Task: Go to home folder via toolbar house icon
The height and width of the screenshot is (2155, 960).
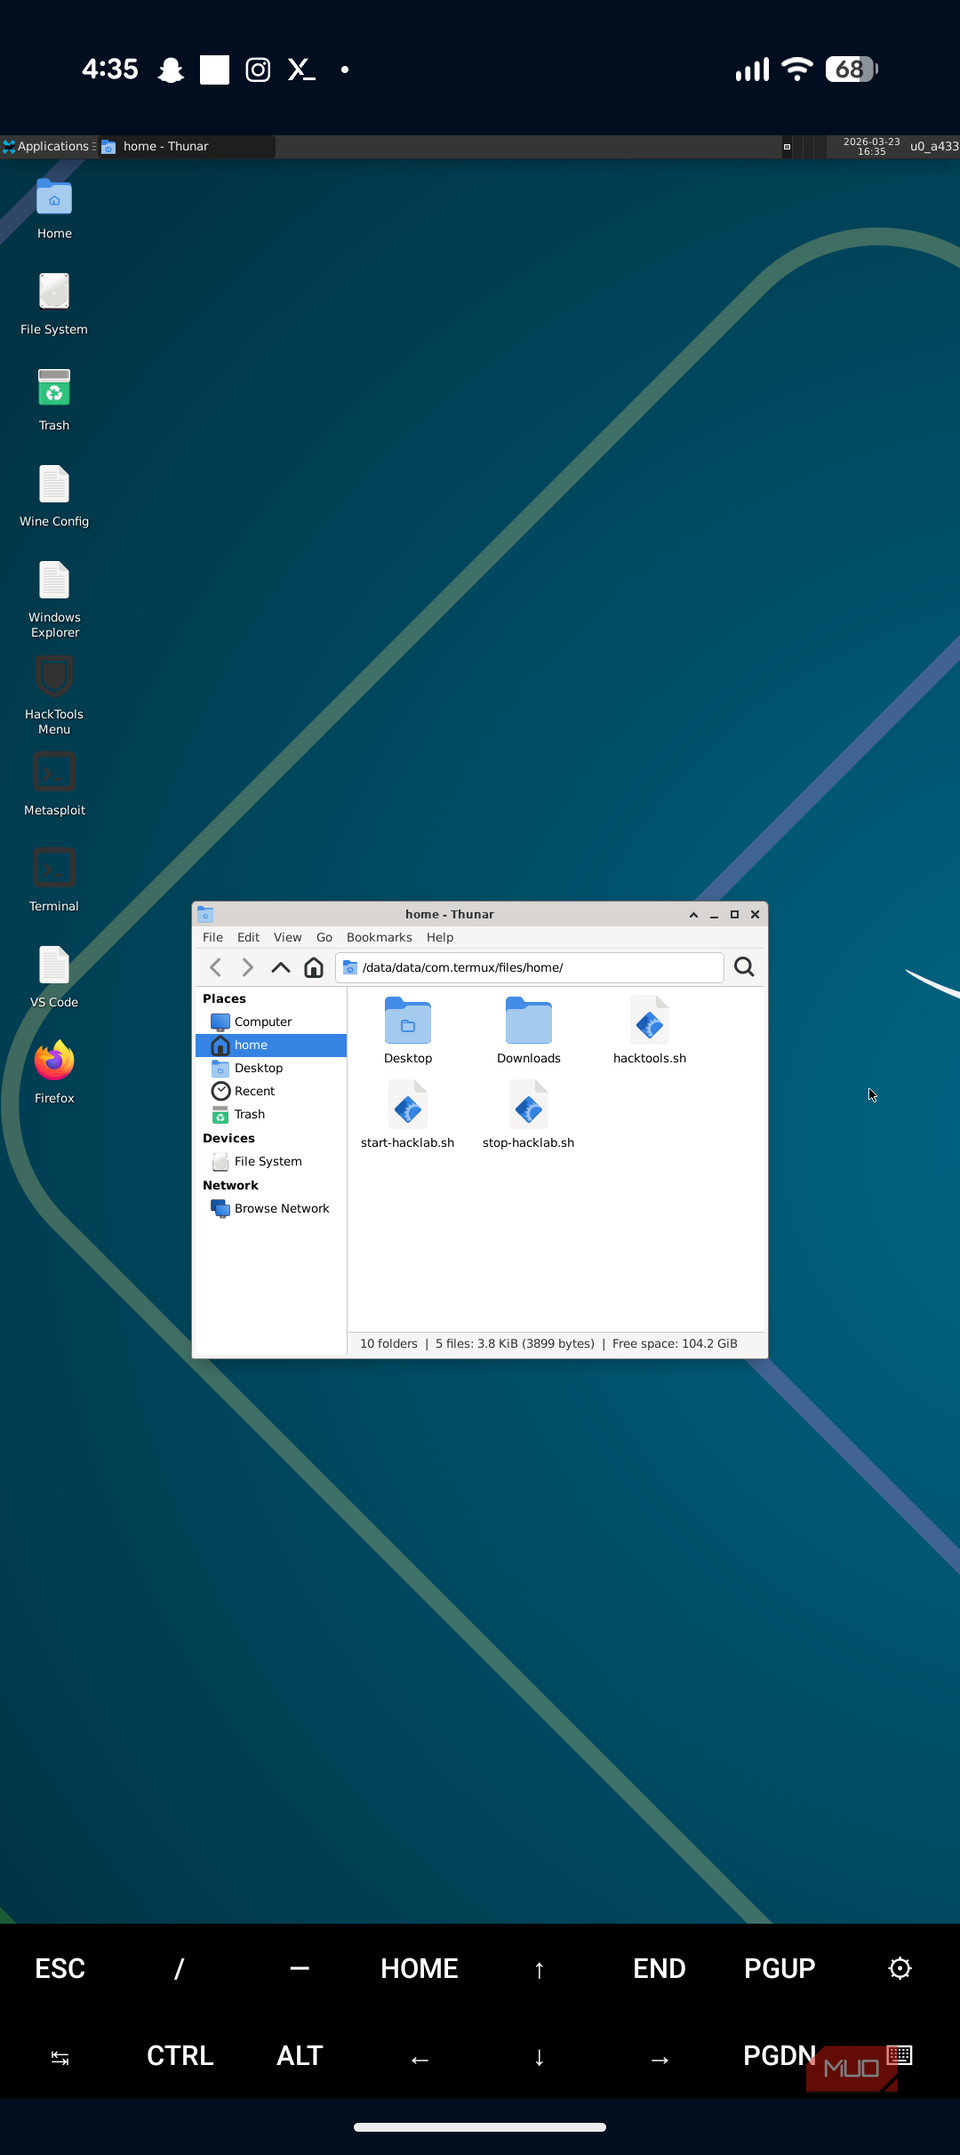Action: [x=314, y=967]
